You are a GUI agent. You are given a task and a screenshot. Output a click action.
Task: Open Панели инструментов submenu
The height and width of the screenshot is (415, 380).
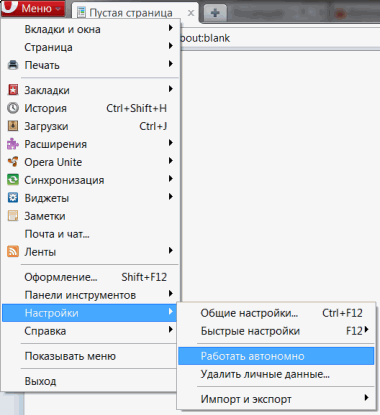click(91, 295)
